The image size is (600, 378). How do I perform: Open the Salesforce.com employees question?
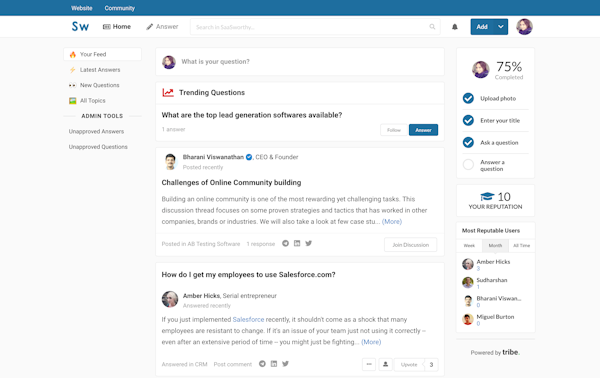pyautogui.click(x=248, y=275)
